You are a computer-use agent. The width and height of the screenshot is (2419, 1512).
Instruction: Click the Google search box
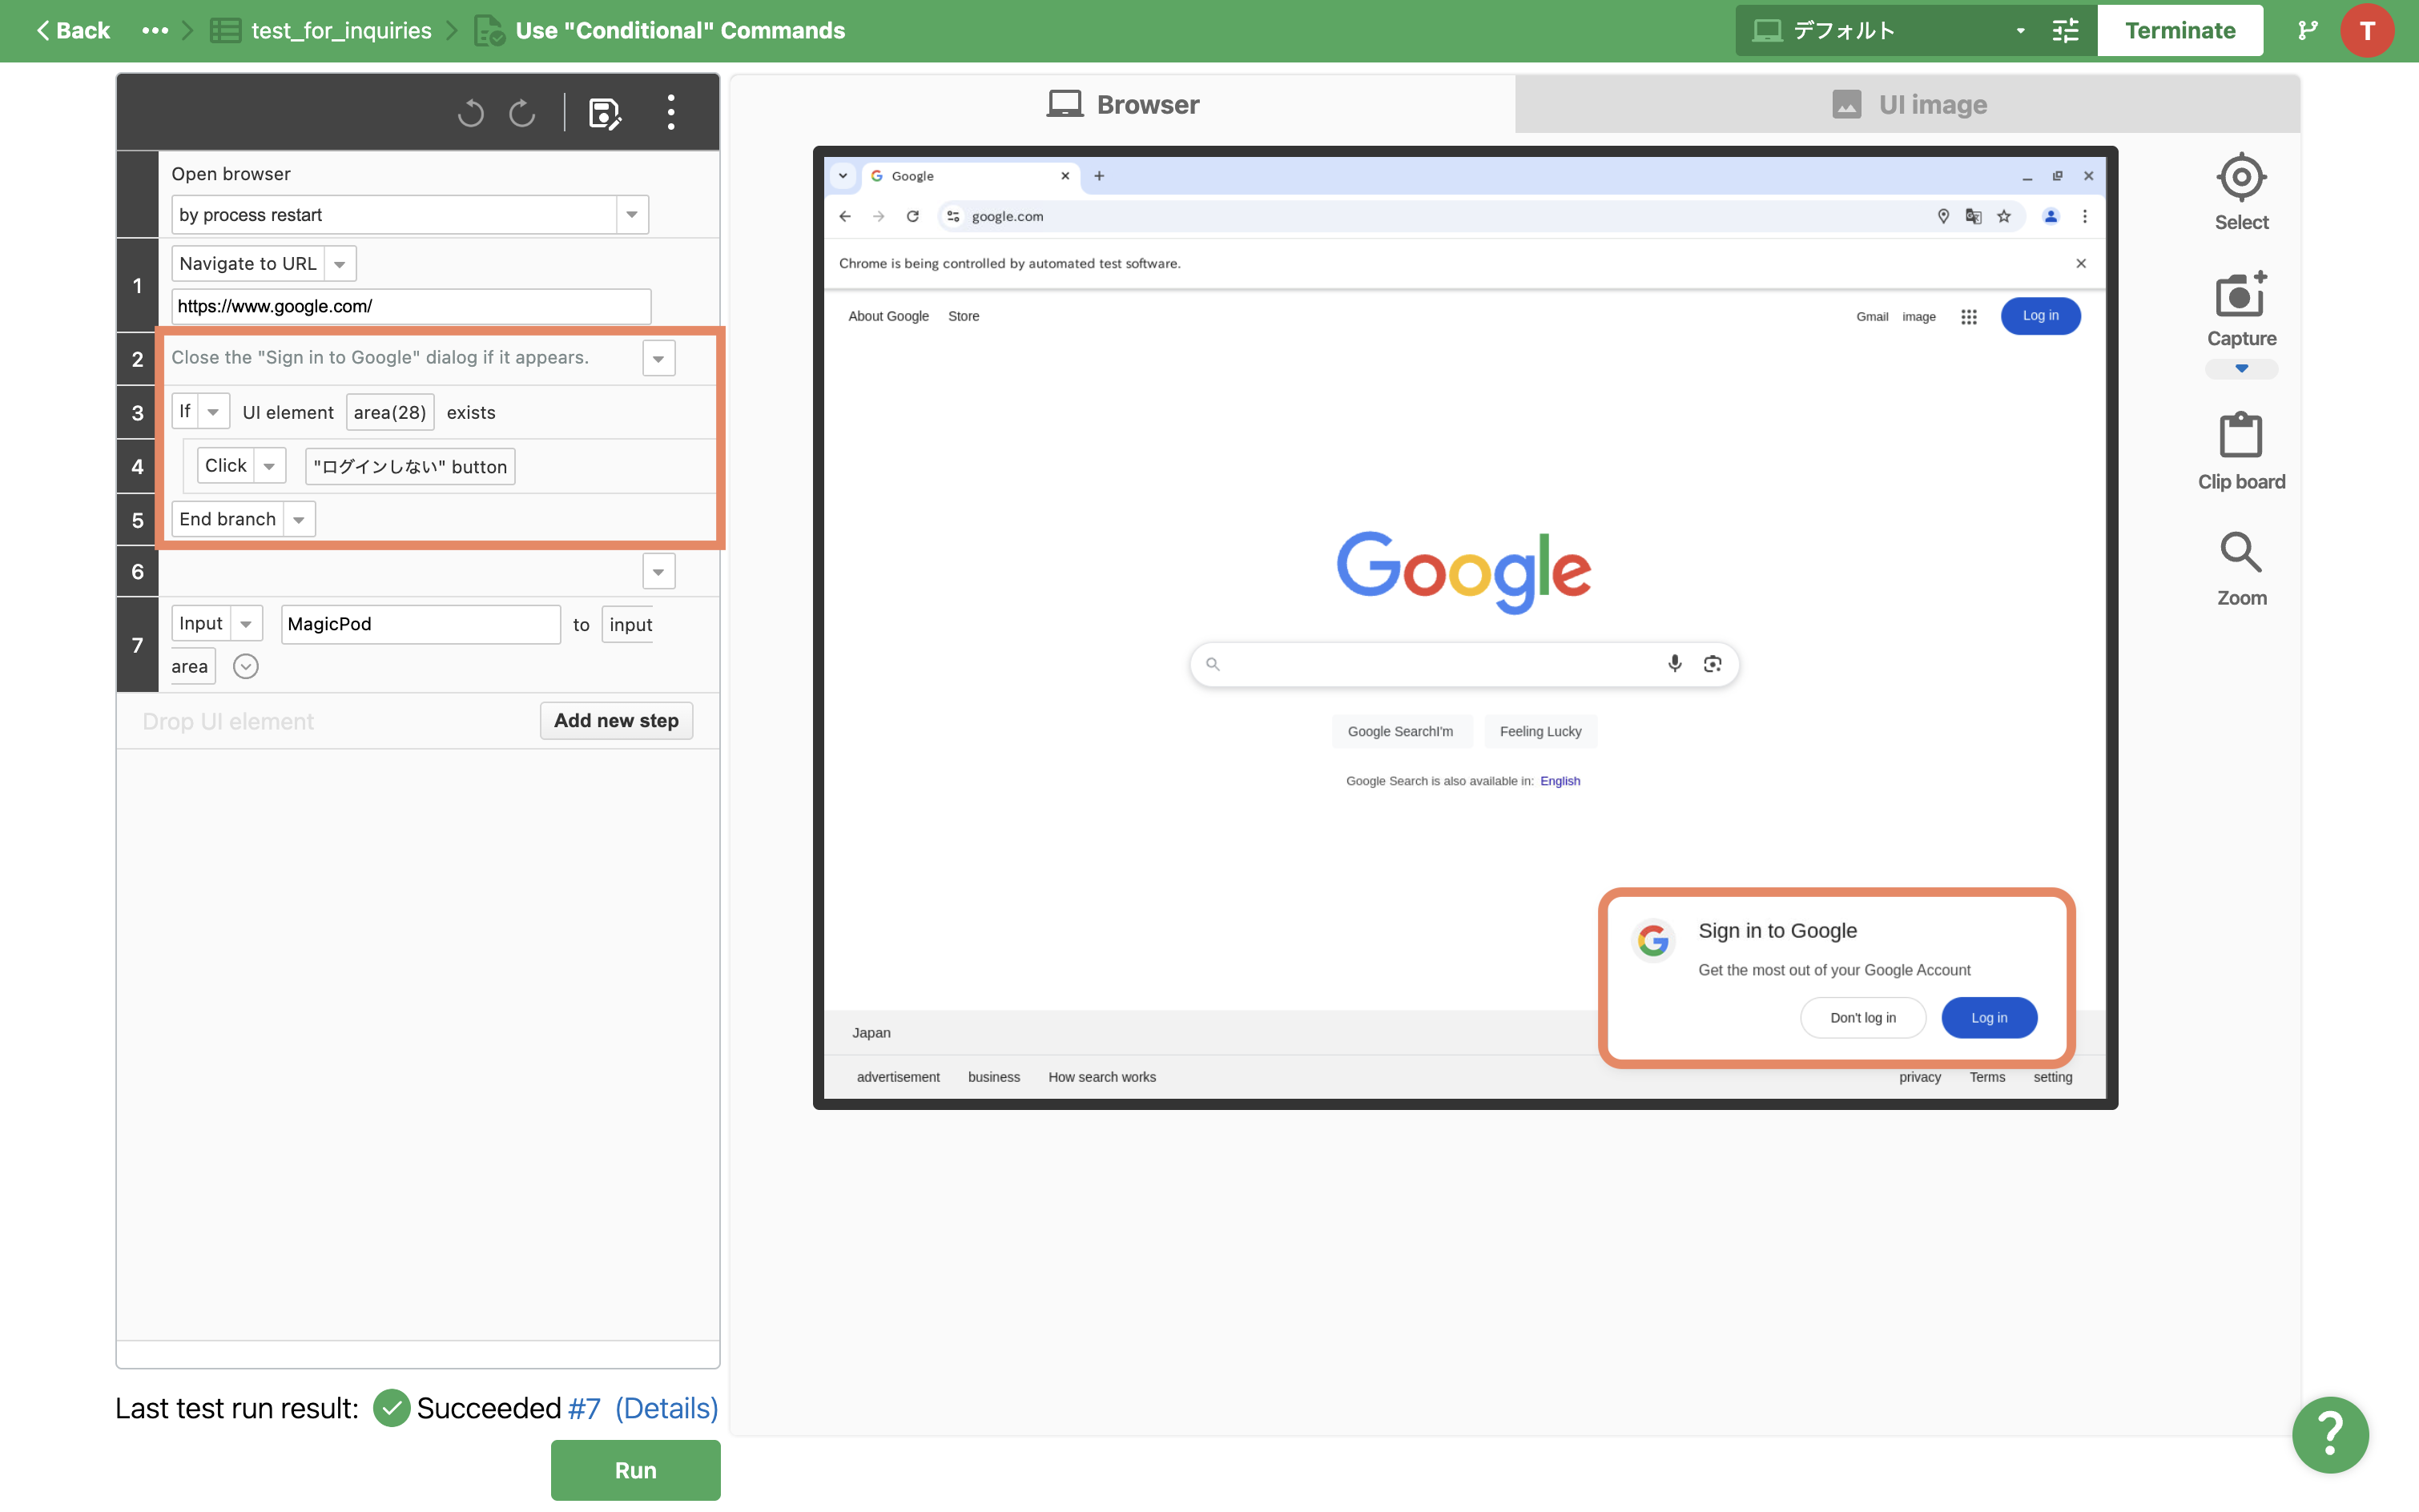1463,664
